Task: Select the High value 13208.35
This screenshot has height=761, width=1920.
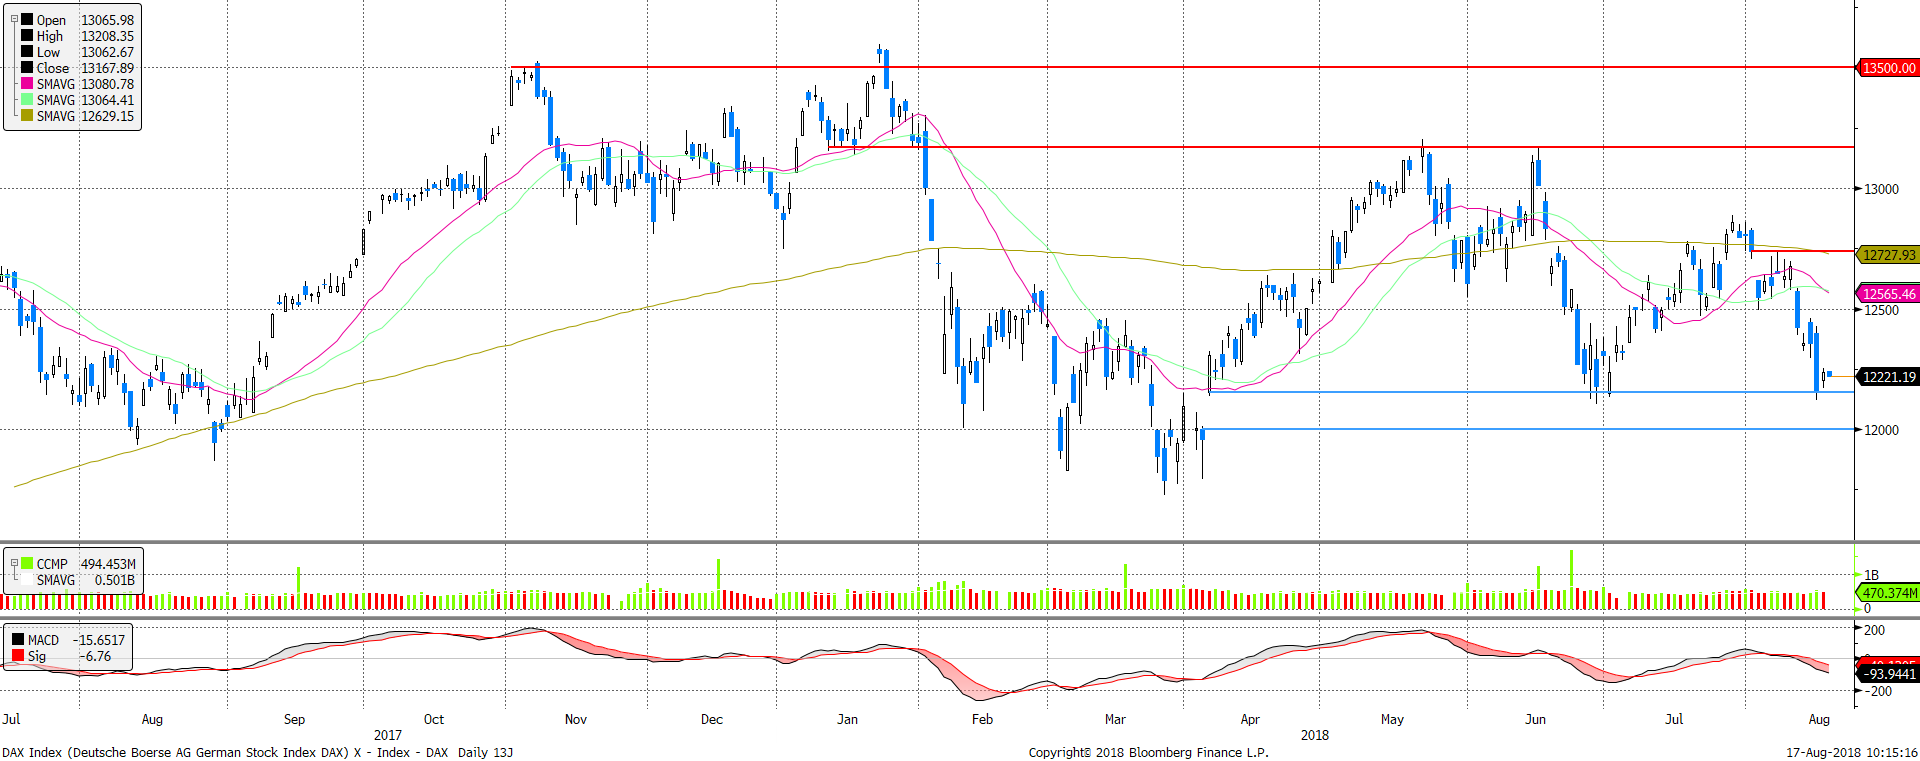Action: [x=107, y=36]
